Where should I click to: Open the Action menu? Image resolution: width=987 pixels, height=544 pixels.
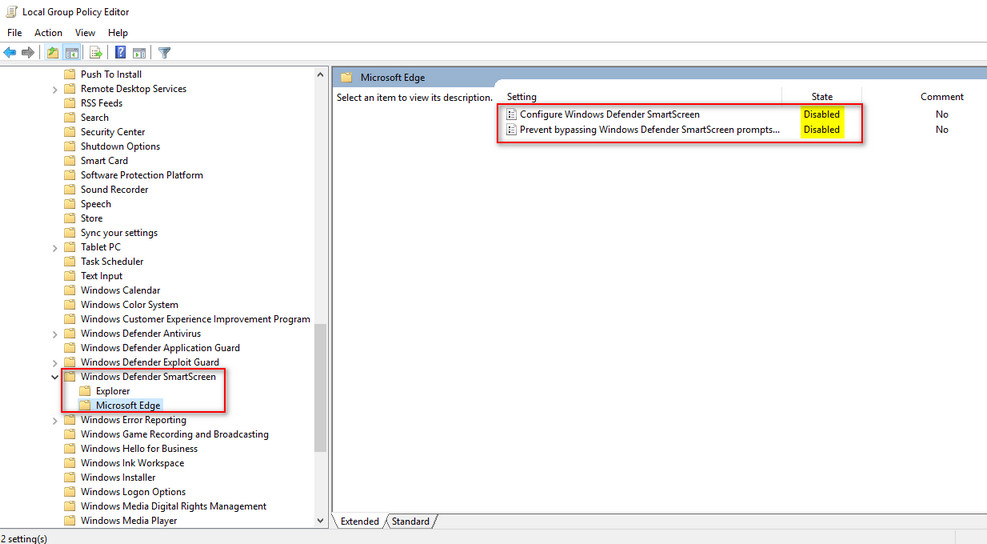pos(48,33)
